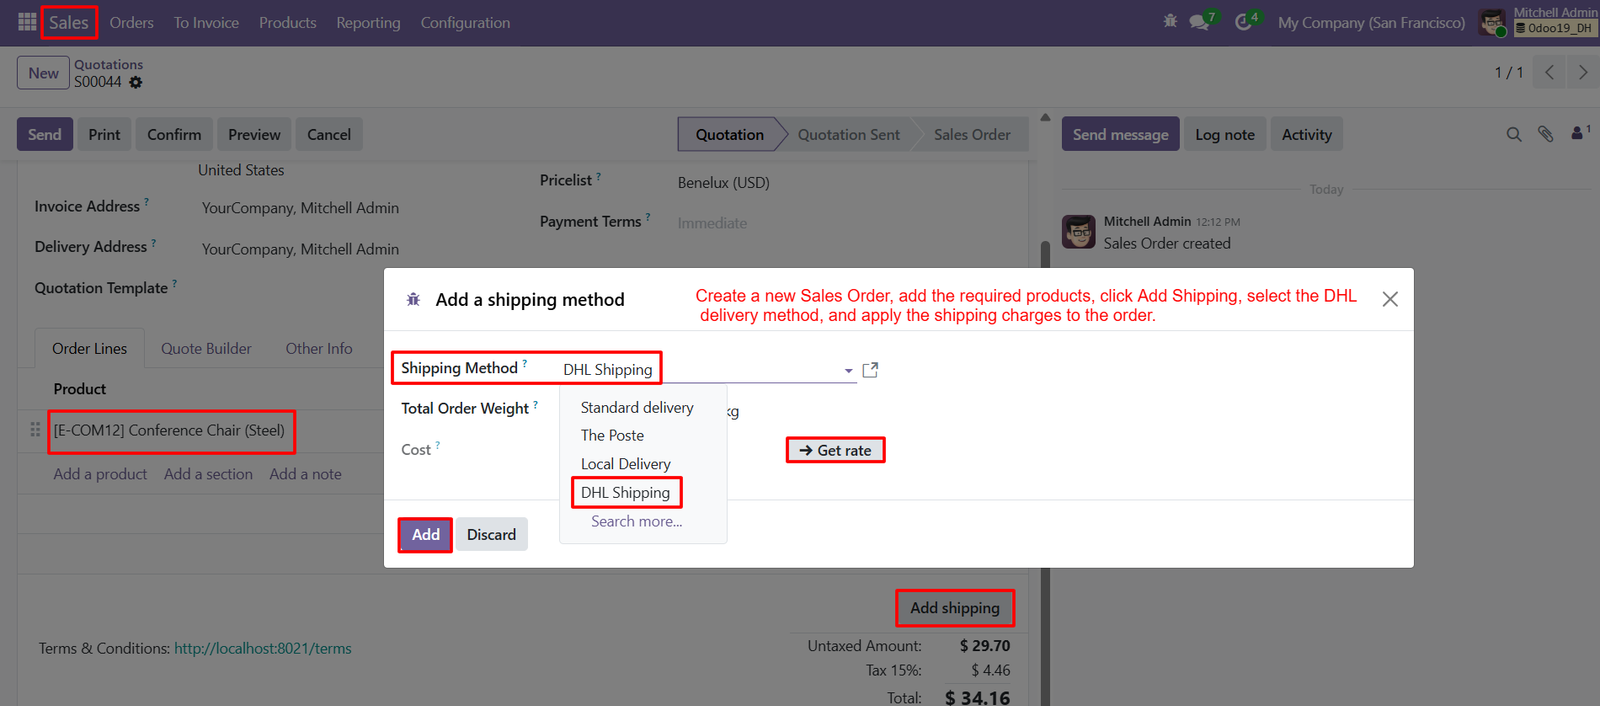The height and width of the screenshot is (706, 1600).
Task: Close the Add a shipping method dialog
Action: point(1390,299)
